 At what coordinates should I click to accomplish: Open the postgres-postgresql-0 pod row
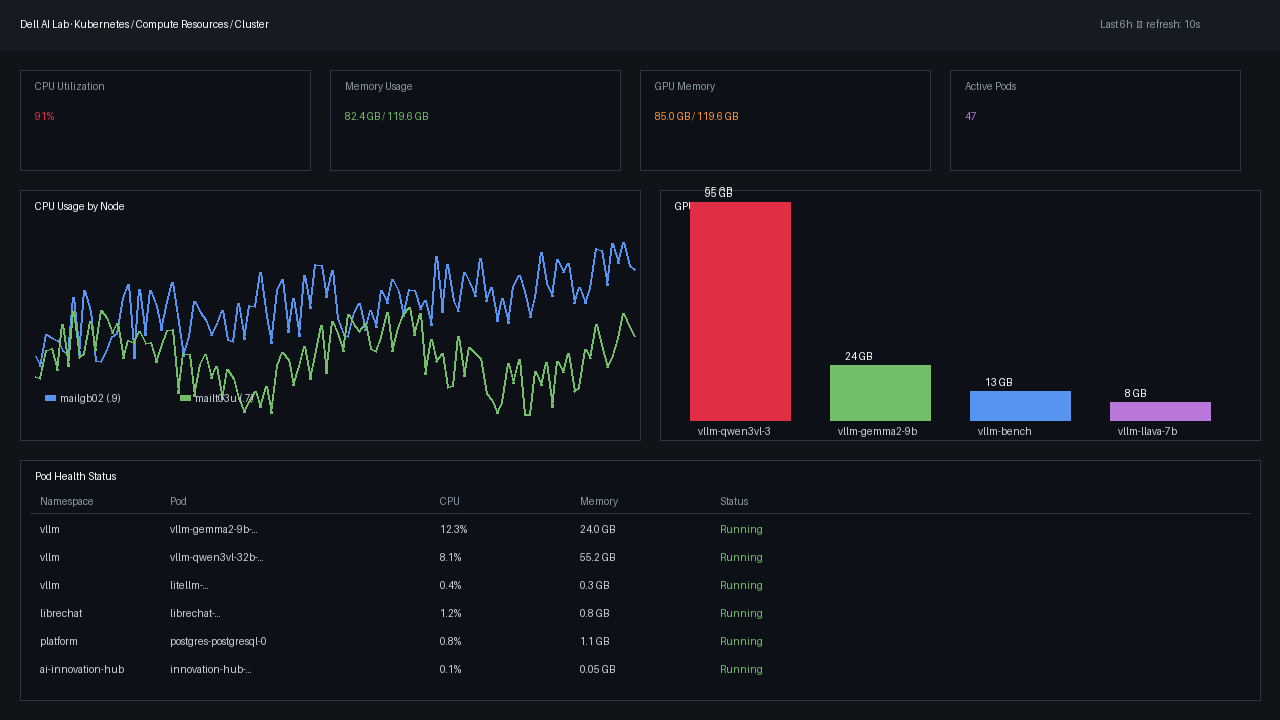click(x=640, y=642)
